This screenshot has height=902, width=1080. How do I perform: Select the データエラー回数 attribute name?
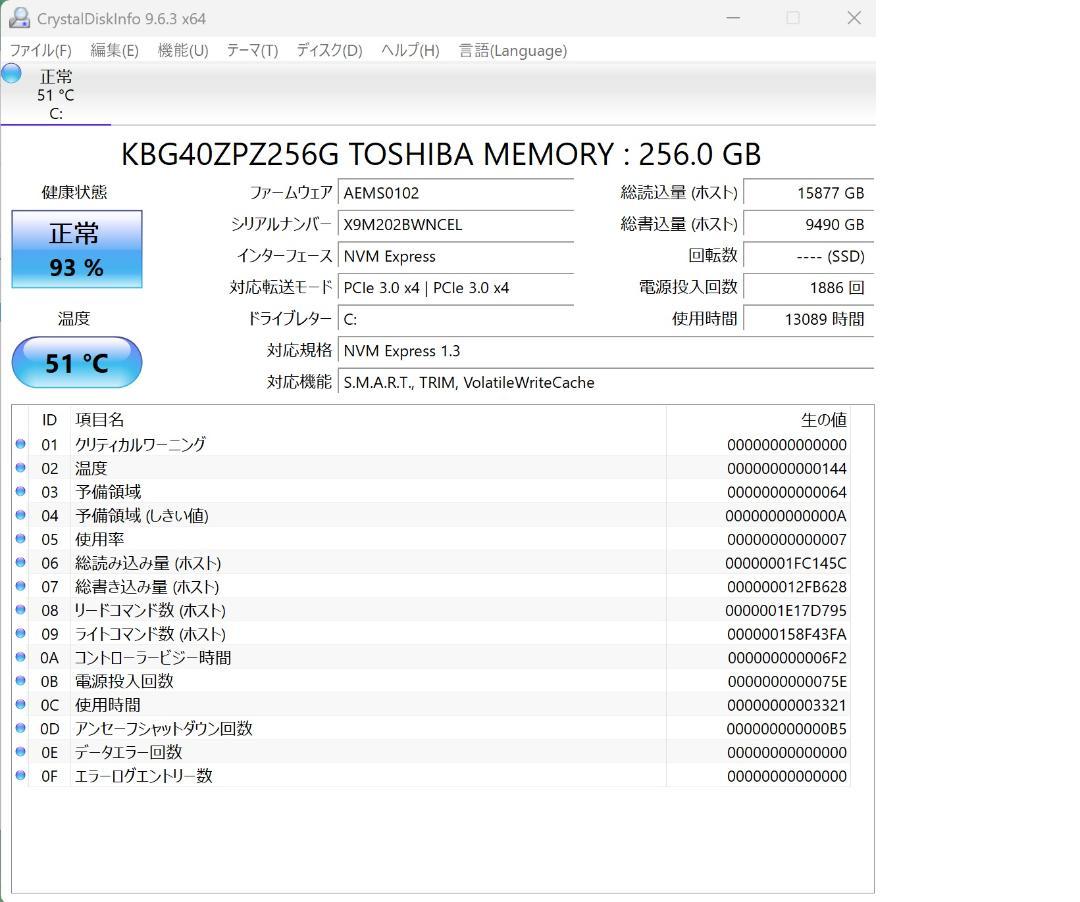(128, 752)
